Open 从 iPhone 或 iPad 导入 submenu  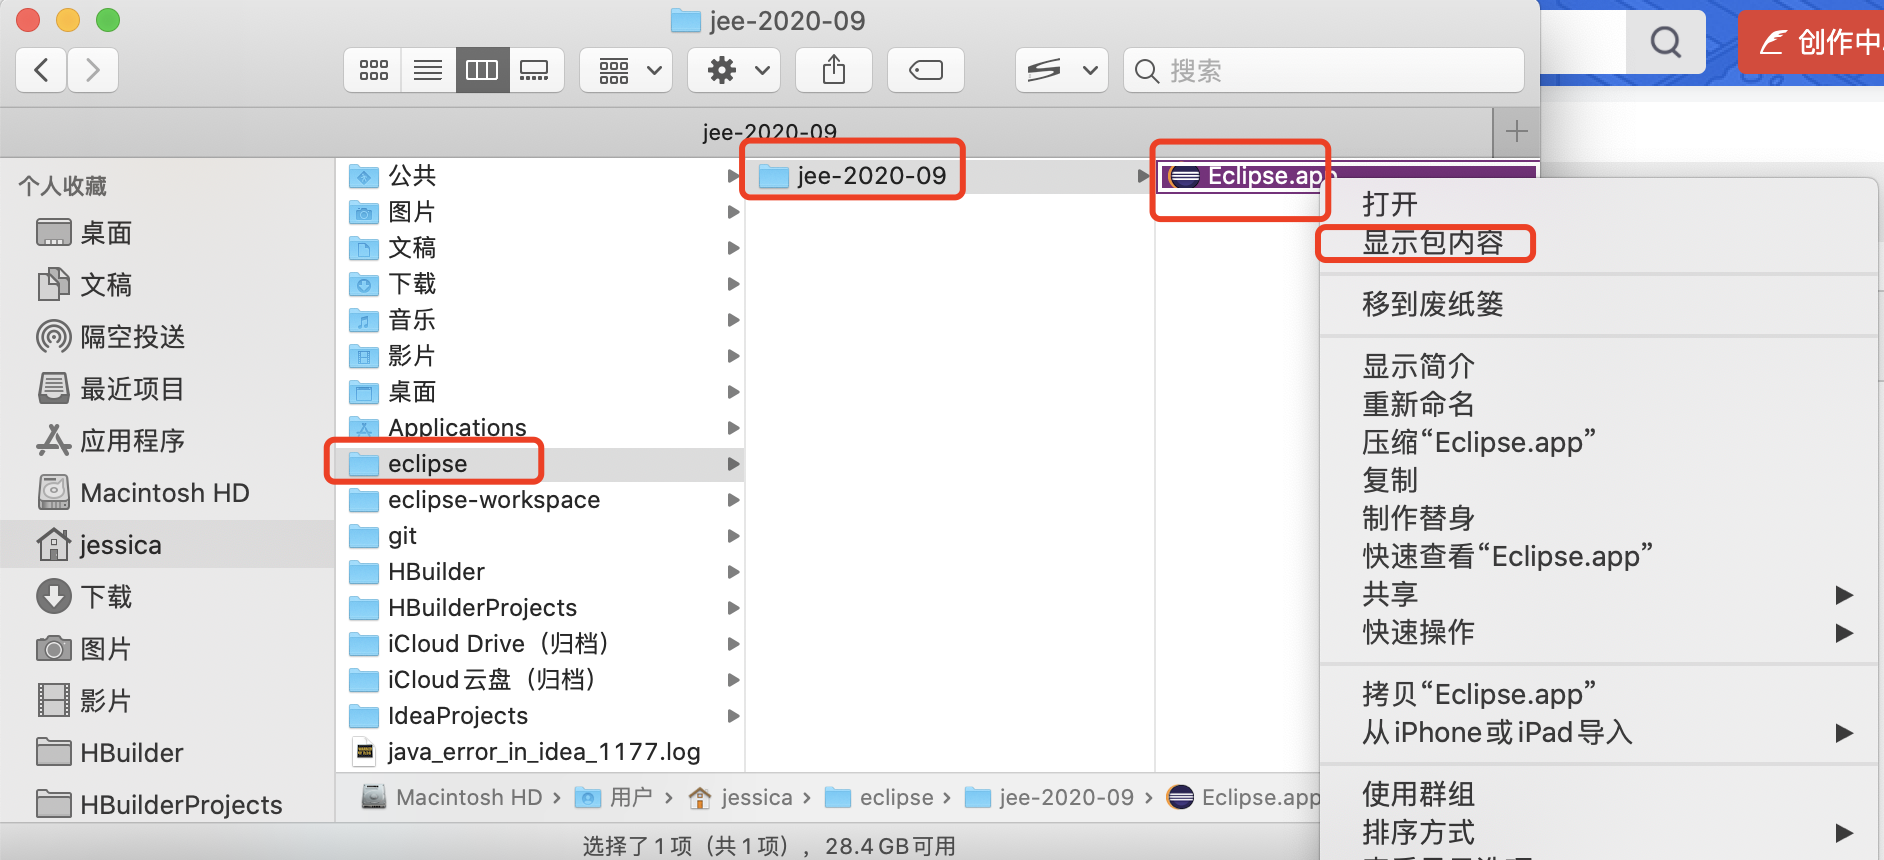coord(1598,733)
